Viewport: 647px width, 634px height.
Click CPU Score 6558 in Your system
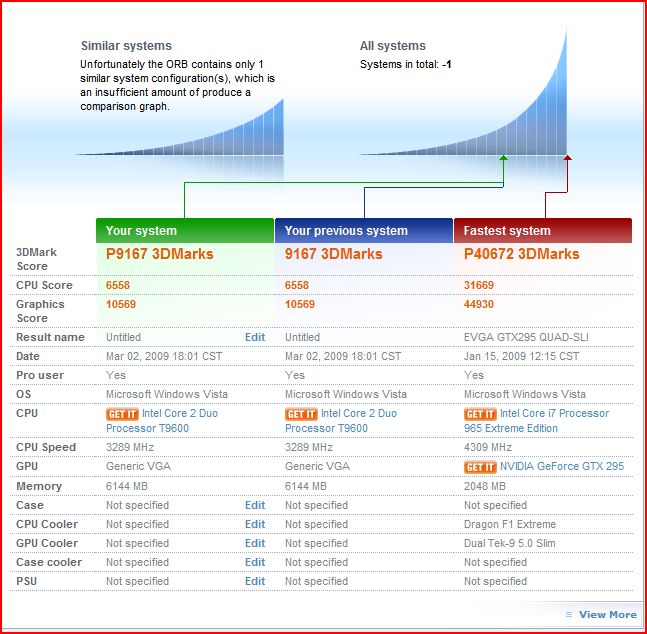pos(118,285)
